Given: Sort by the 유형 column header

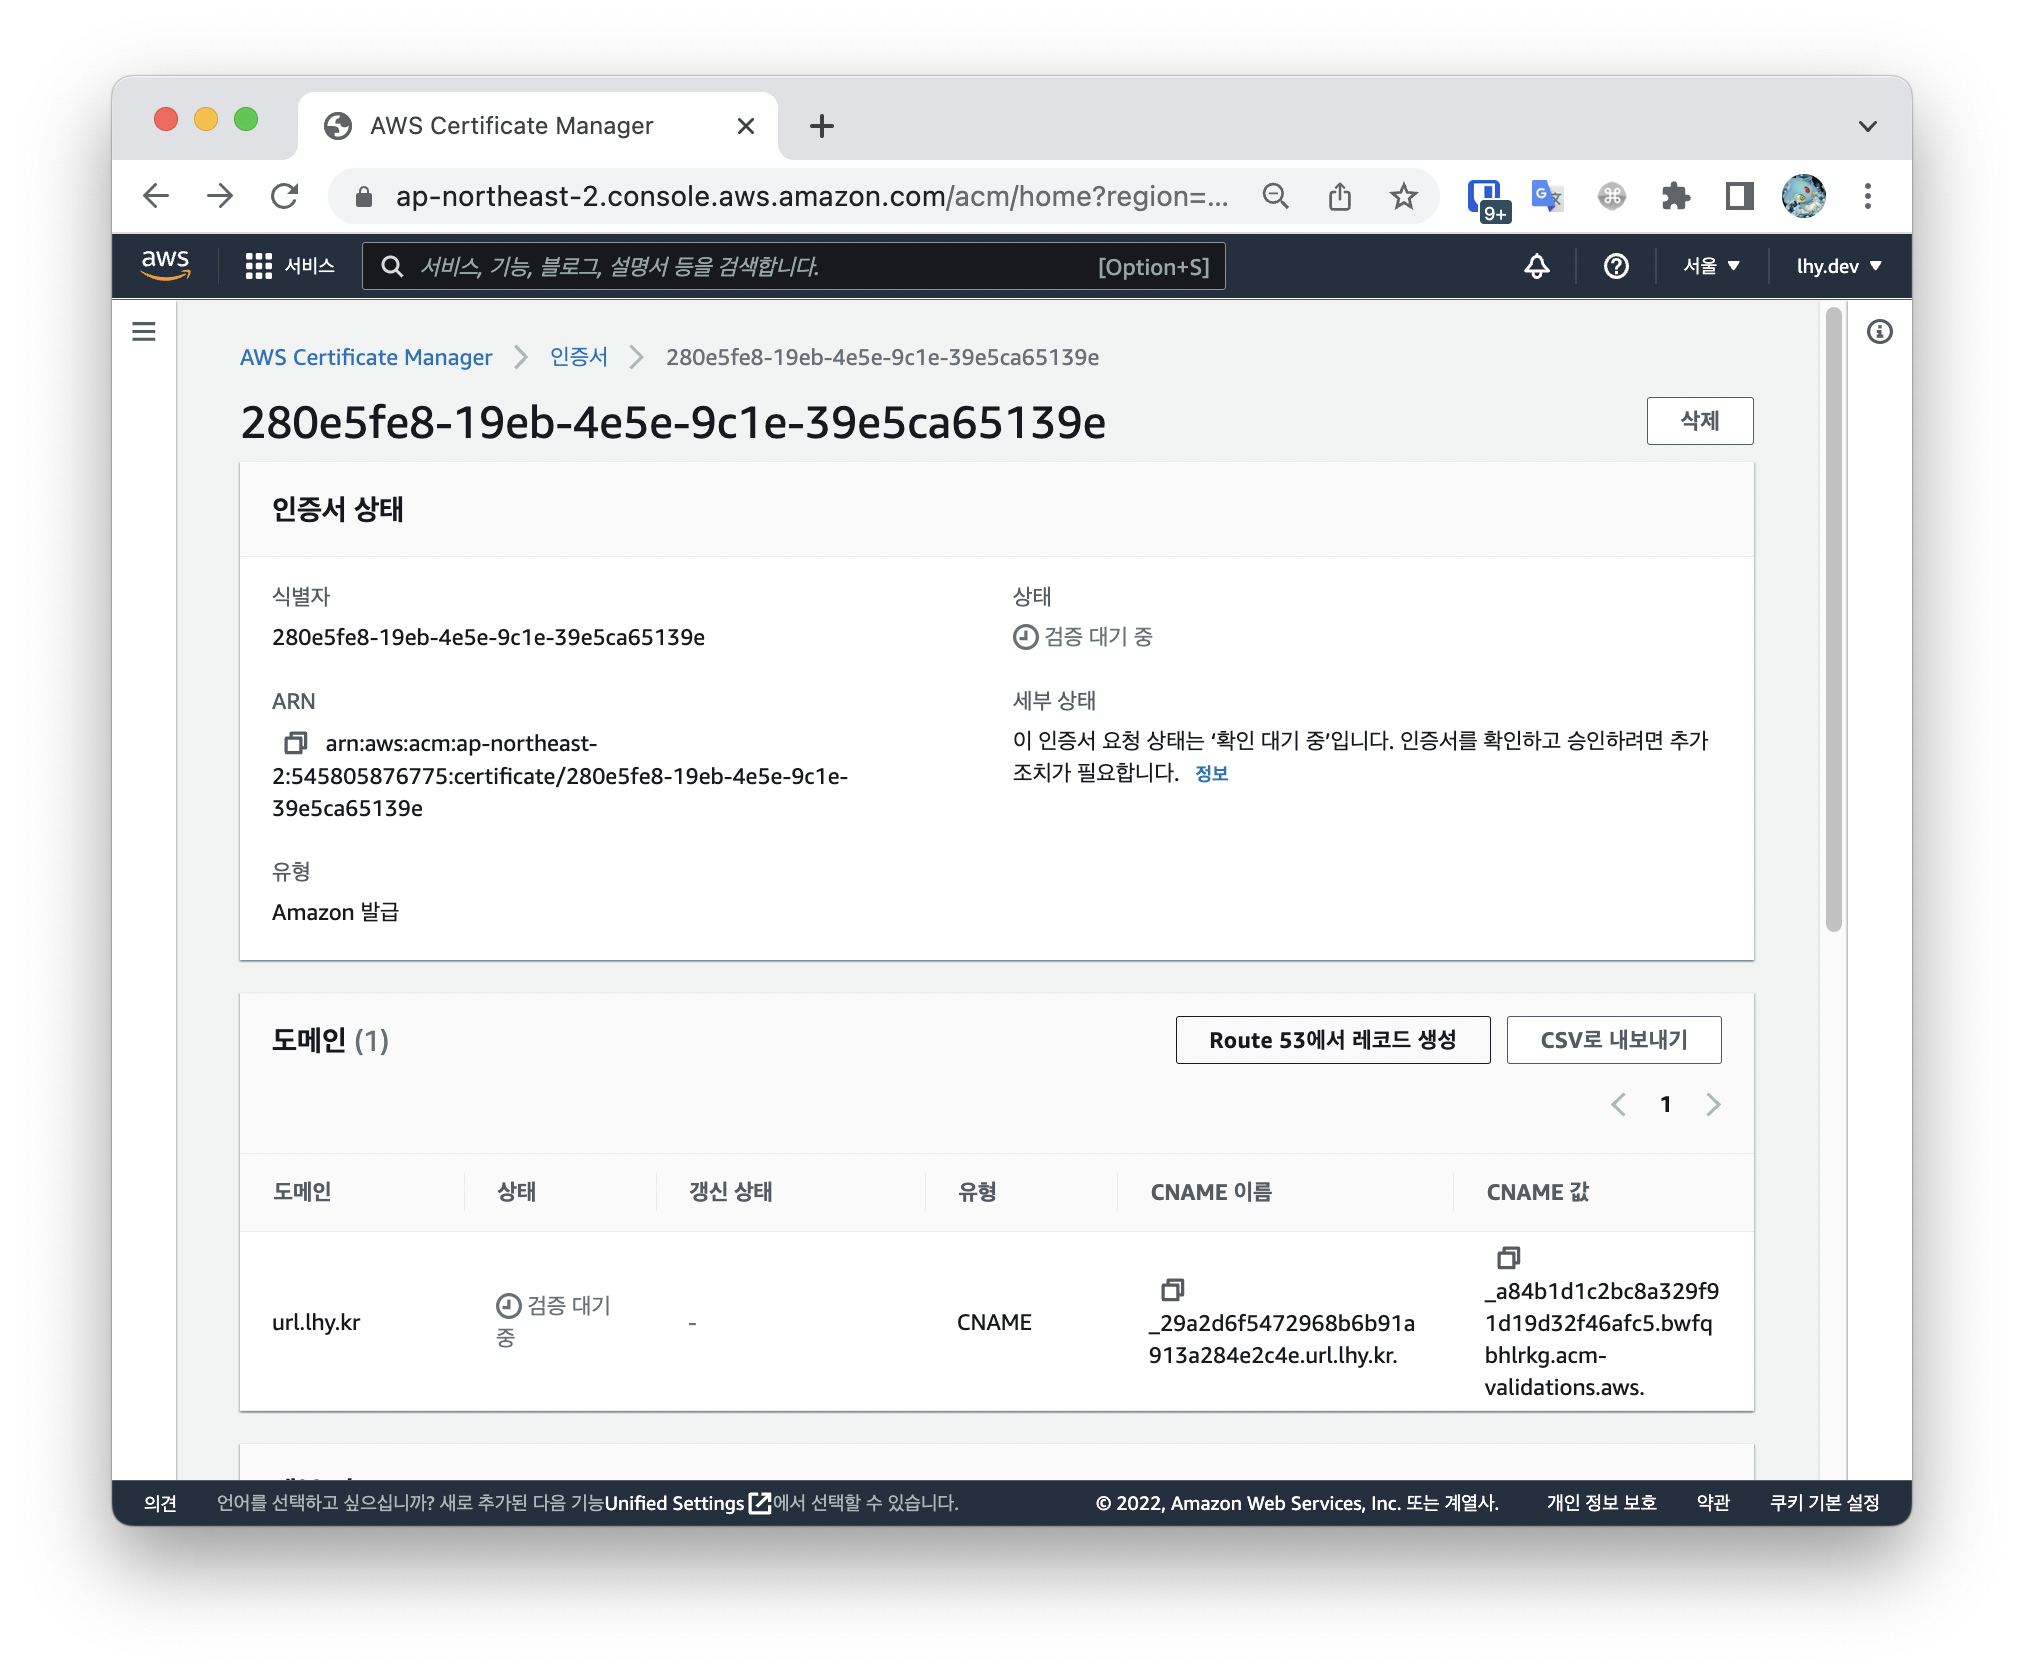Looking at the screenshot, I should 977,1192.
